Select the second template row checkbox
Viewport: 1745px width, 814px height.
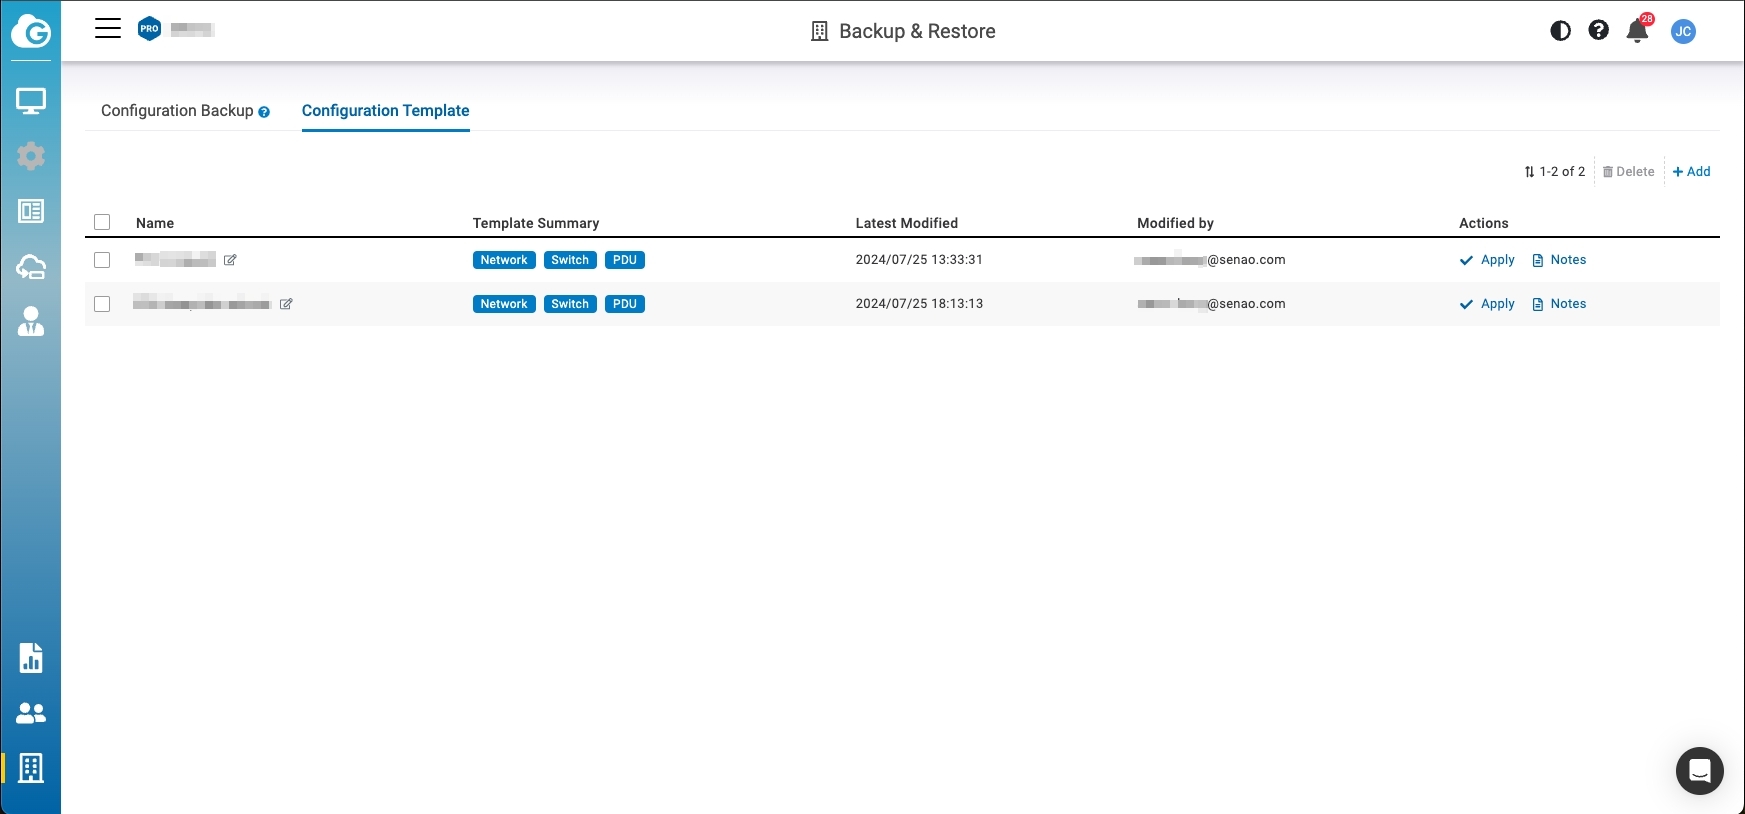pyautogui.click(x=102, y=304)
